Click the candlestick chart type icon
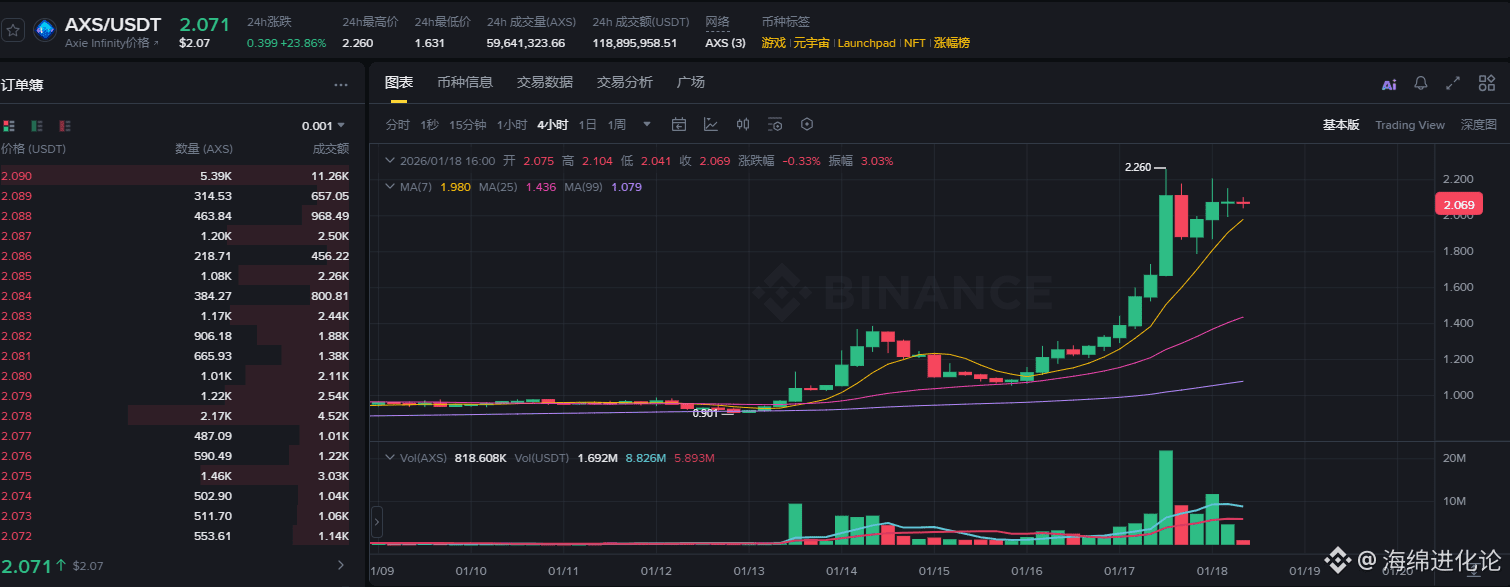This screenshot has height=587, width=1510. [742, 124]
